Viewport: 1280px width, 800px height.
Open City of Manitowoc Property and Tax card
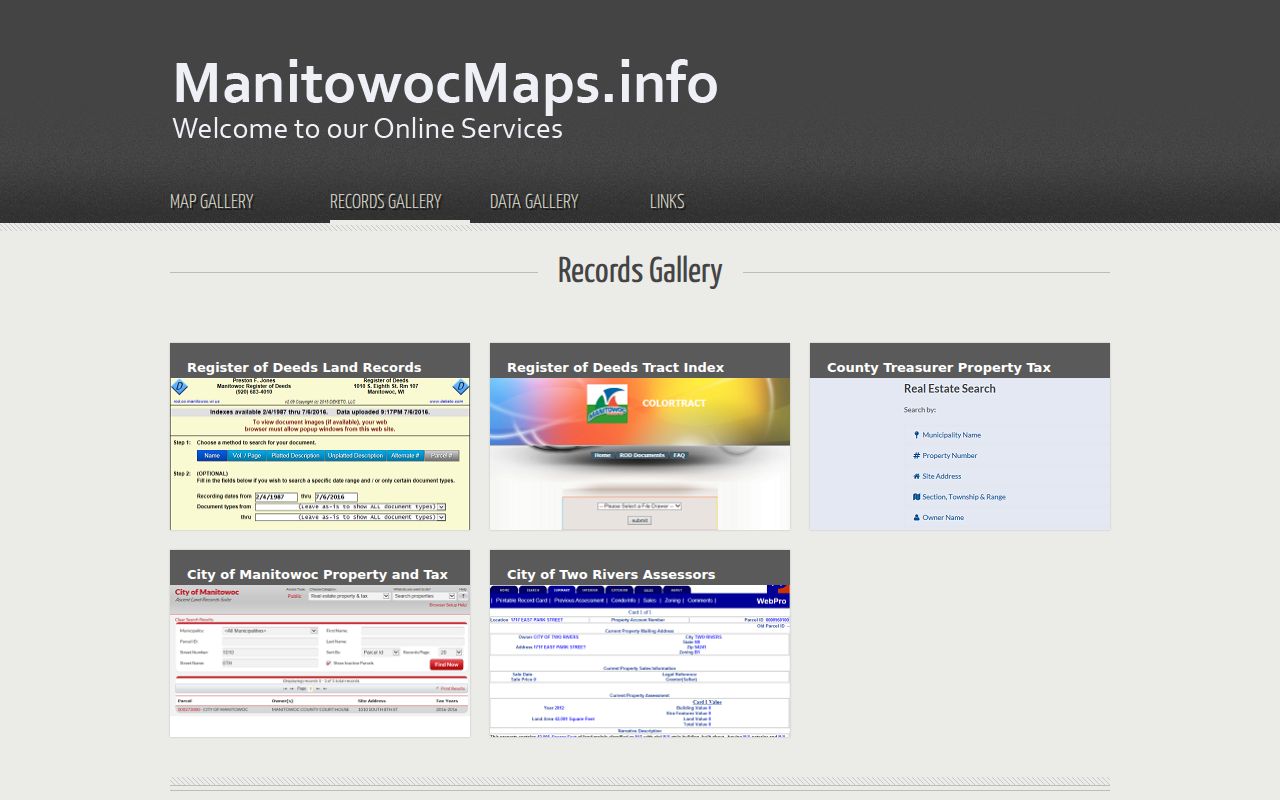(320, 644)
